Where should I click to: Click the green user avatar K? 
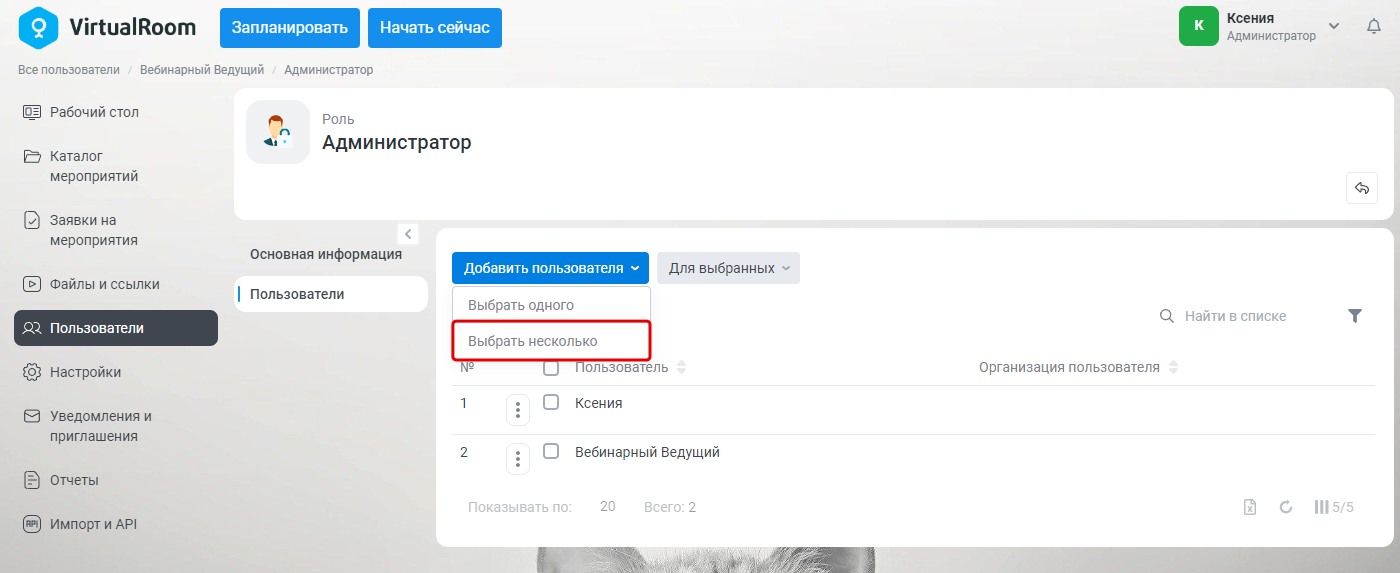click(1199, 26)
